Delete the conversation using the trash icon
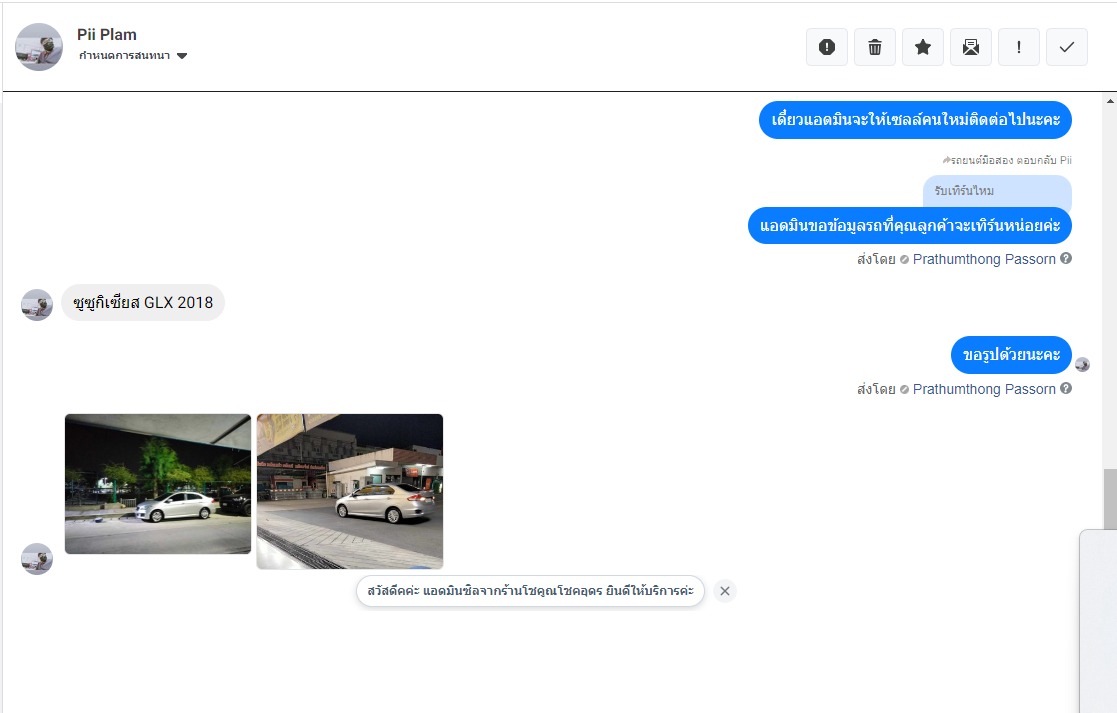This screenshot has height=713, width=1117. coord(875,47)
